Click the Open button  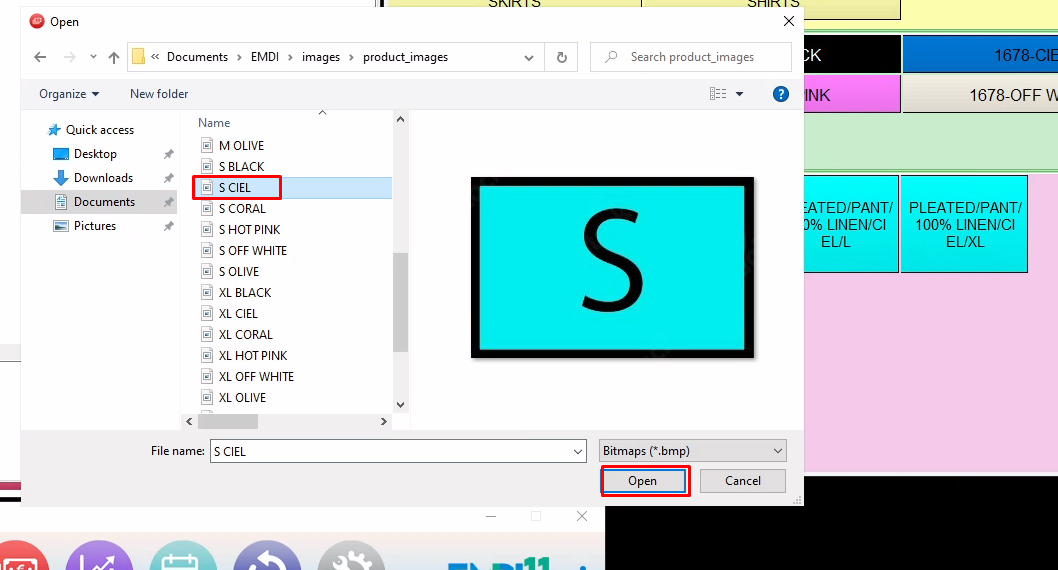[x=643, y=481]
